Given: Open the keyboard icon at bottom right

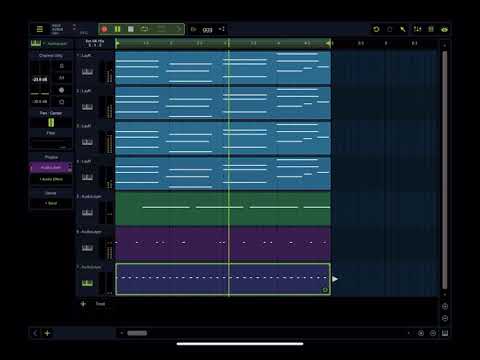Looking at the screenshot, I should [x=445, y=333].
